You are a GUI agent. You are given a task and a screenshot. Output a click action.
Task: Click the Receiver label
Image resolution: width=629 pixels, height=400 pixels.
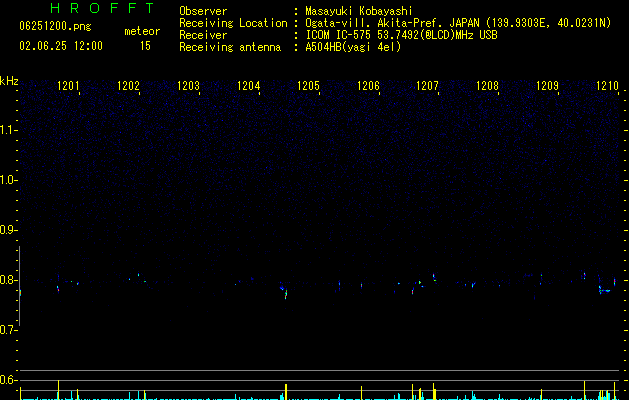(203, 35)
